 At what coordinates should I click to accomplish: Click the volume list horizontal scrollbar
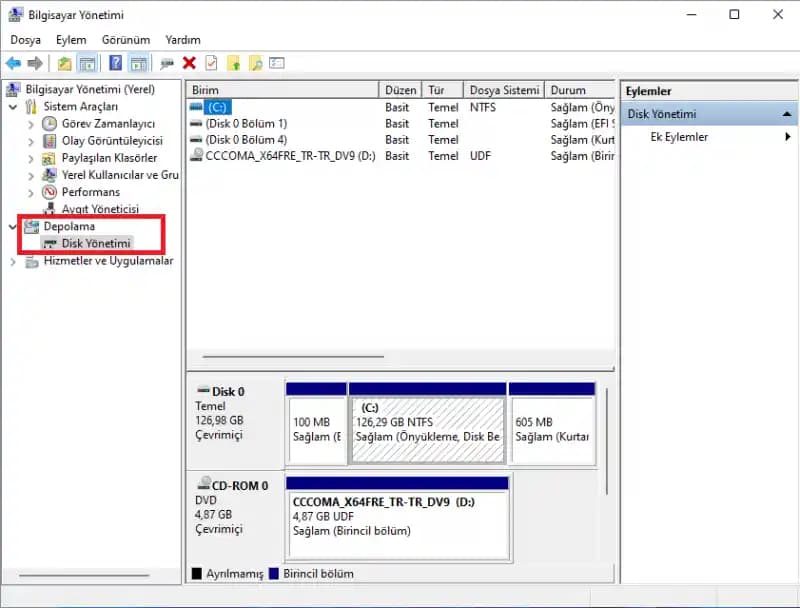pyautogui.click(x=293, y=357)
